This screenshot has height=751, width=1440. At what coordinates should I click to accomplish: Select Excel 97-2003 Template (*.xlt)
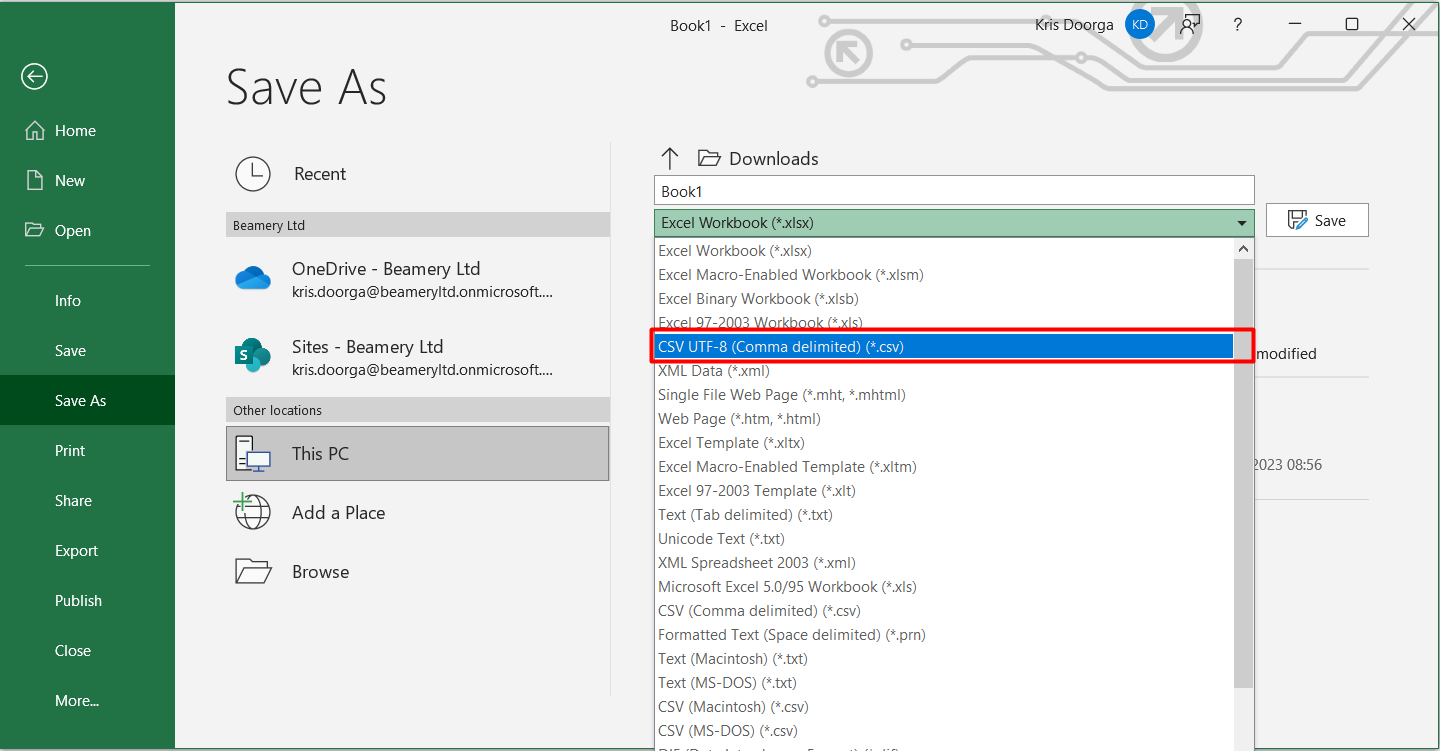pos(945,491)
